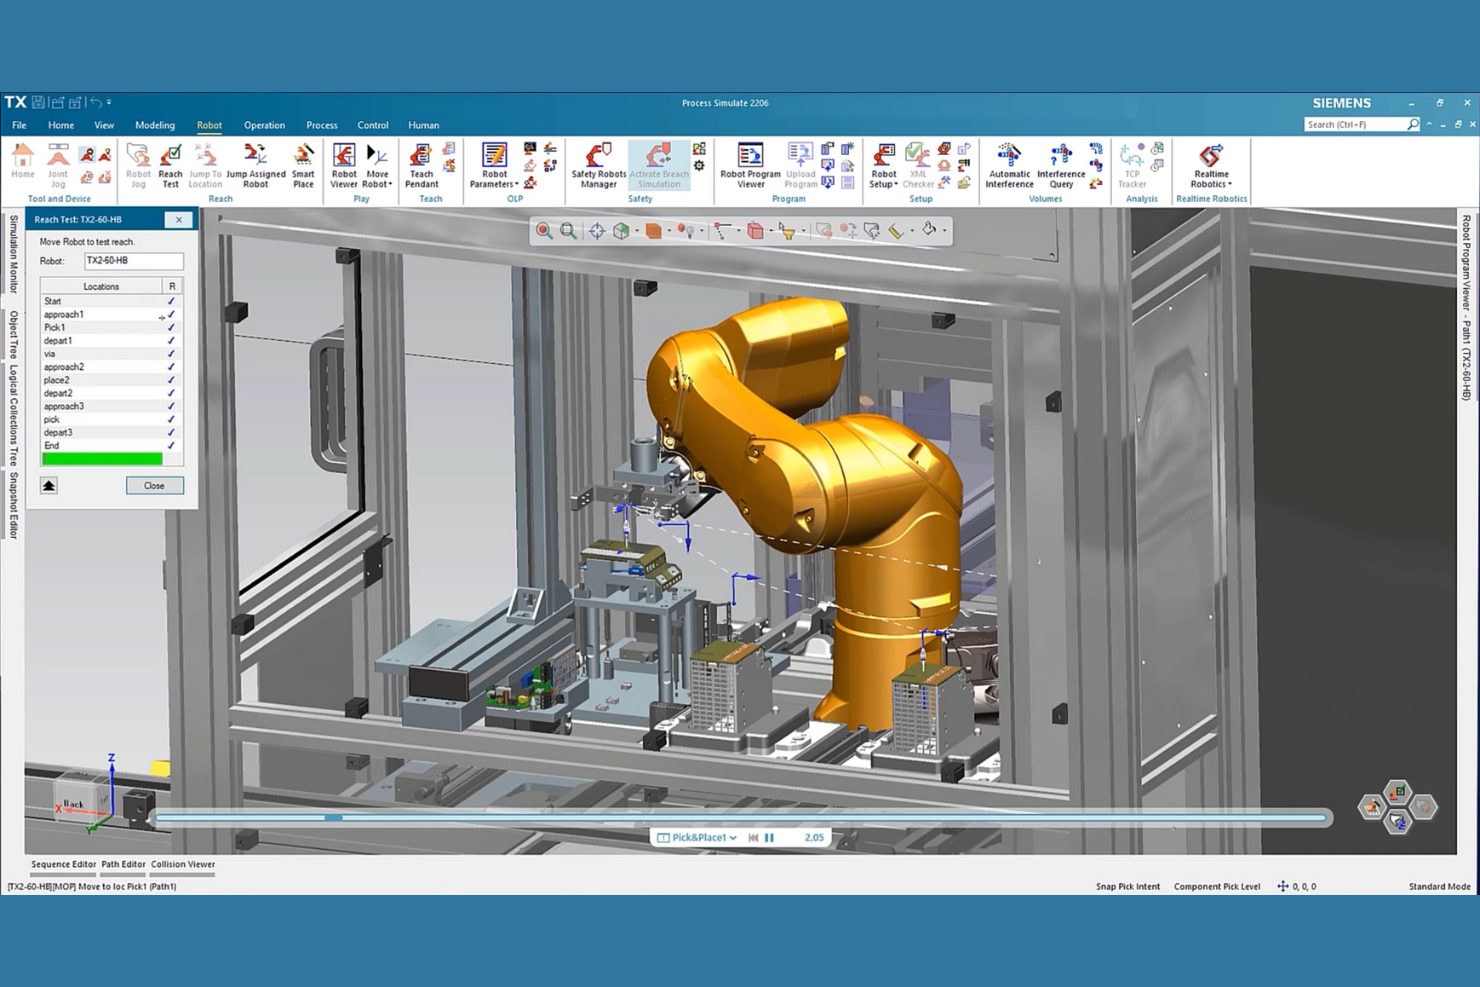Close the Reach Test dialog via Close button
This screenshot has height=987, width=1480.
(154, 485)
